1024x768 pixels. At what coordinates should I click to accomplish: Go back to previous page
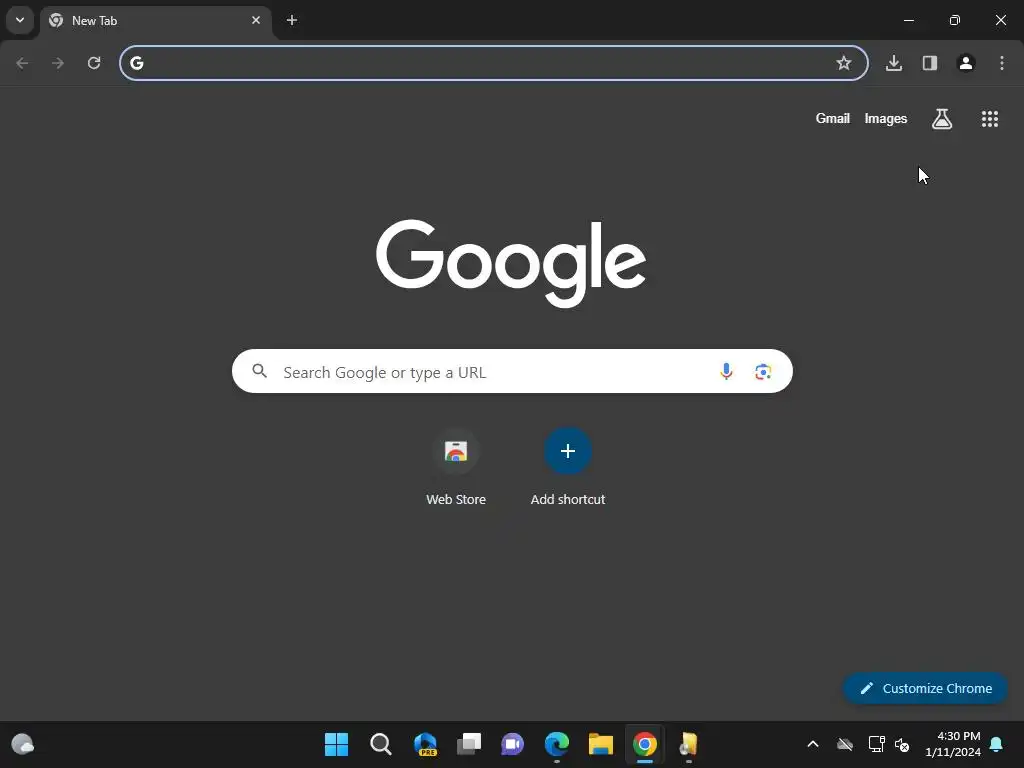tap(22, 63)
